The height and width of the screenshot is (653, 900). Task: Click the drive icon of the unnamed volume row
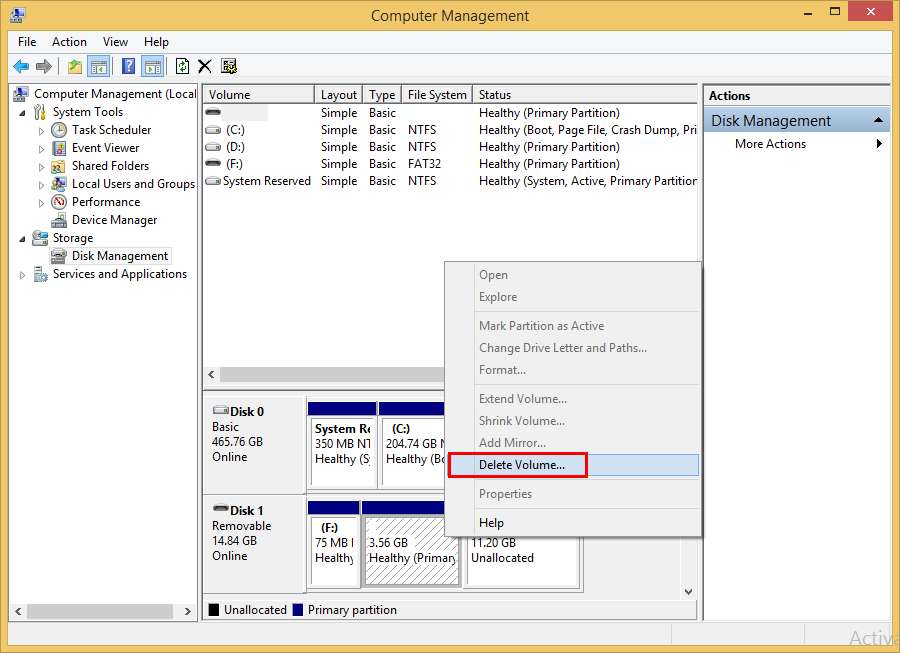(x=213, y=112)
